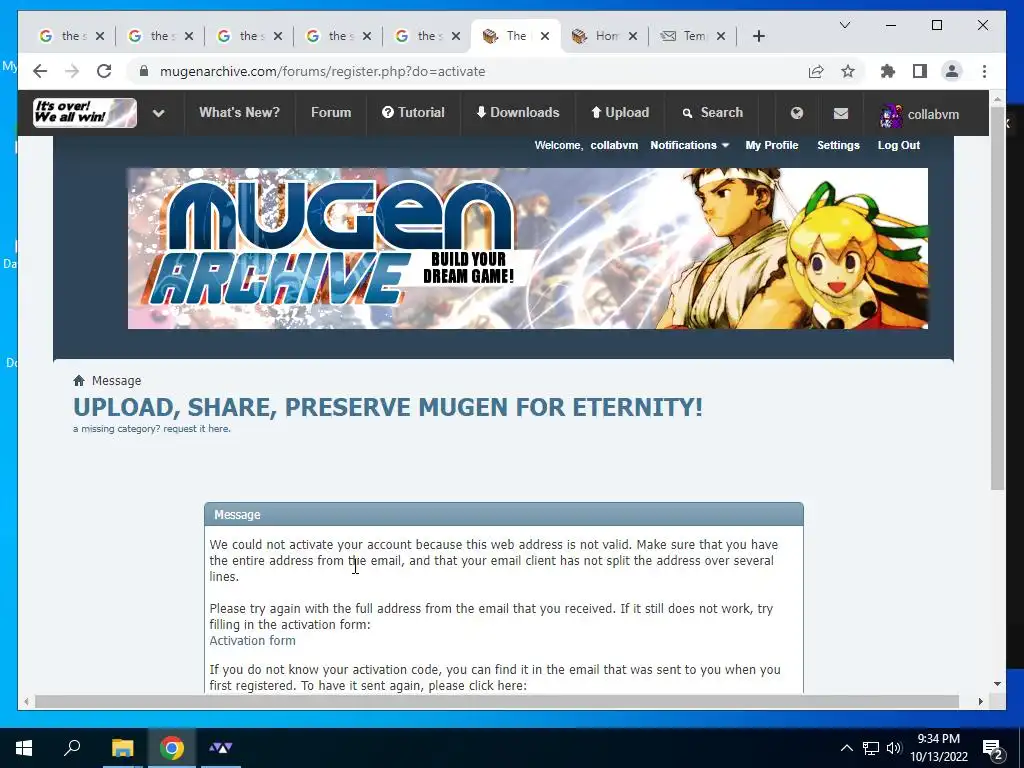
Task: Click the volume speaker tray icon
Action: [894, 748]
